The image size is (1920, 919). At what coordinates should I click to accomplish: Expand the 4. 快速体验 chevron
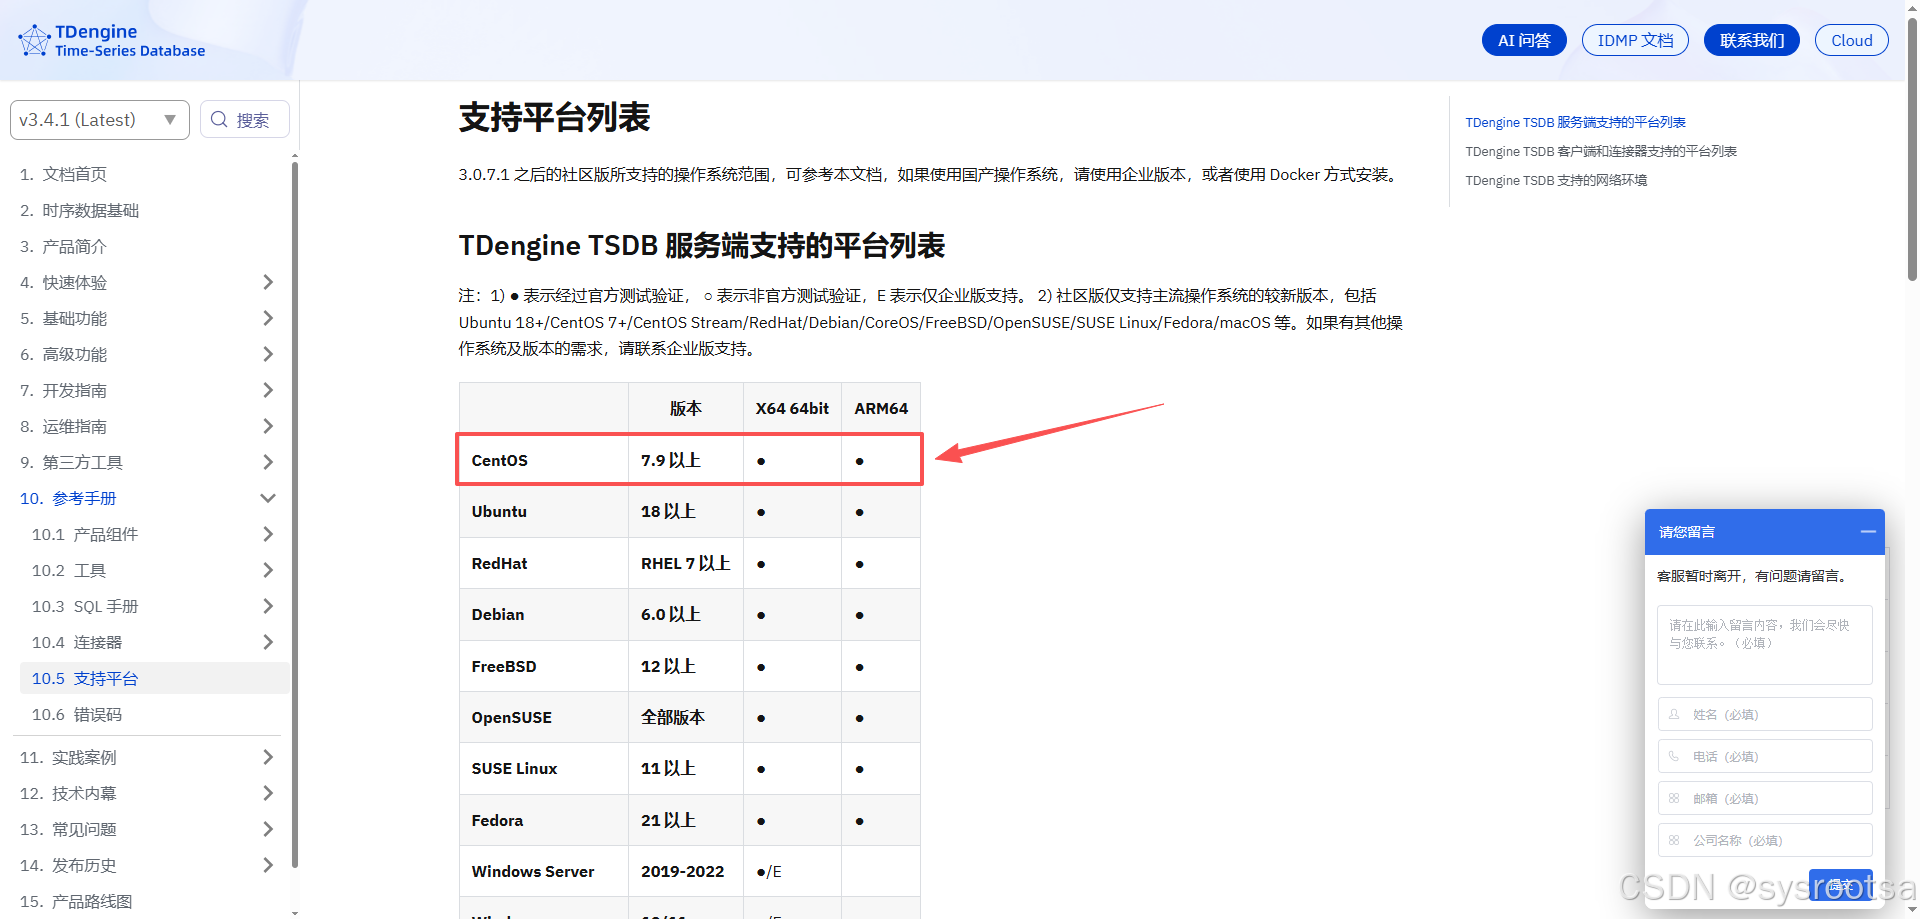click(268, 282)
